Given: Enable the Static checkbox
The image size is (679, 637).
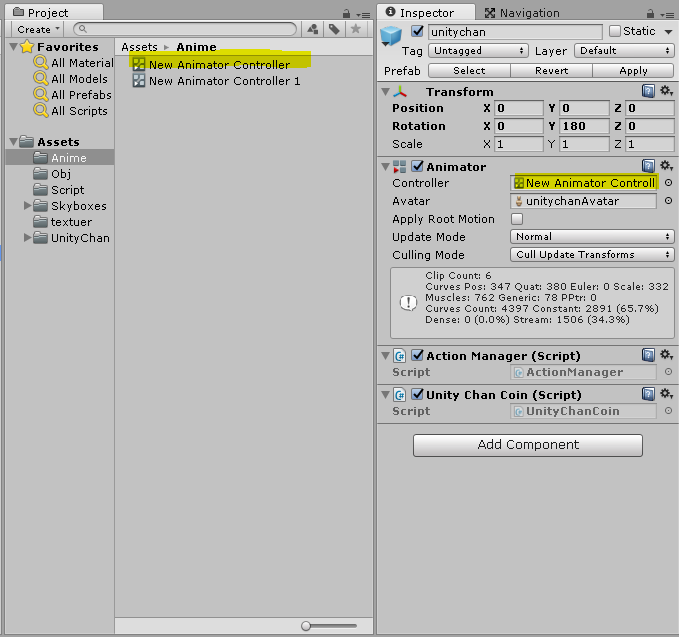Looking at the screenshot, I should 614,31.
